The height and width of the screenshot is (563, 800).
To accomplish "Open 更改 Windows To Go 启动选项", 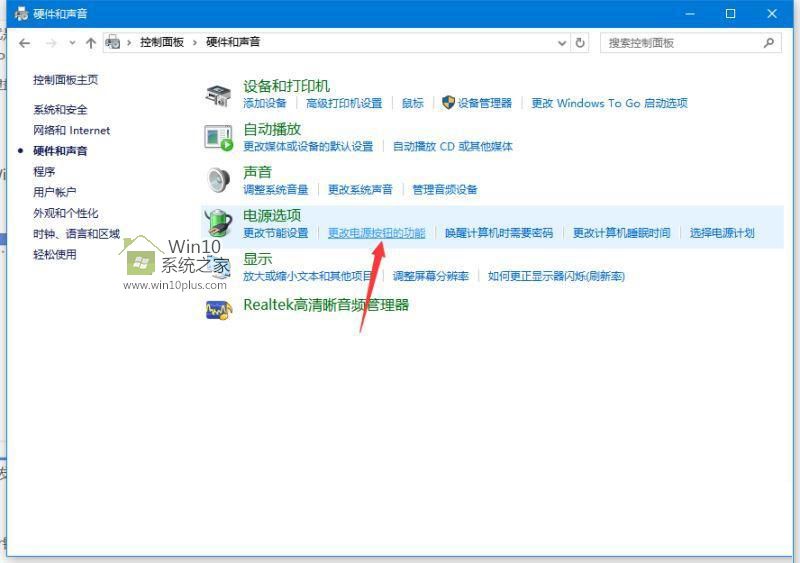I will tap(609, 103).
